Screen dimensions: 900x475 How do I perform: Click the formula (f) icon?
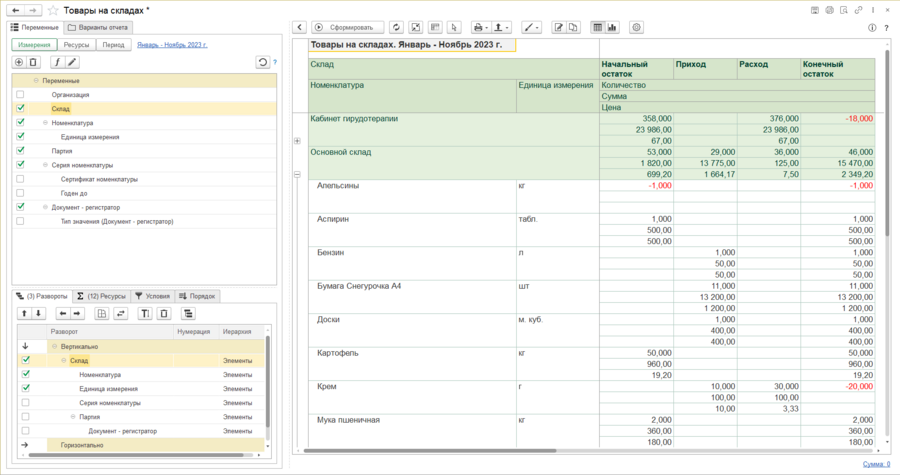[57, 62]
